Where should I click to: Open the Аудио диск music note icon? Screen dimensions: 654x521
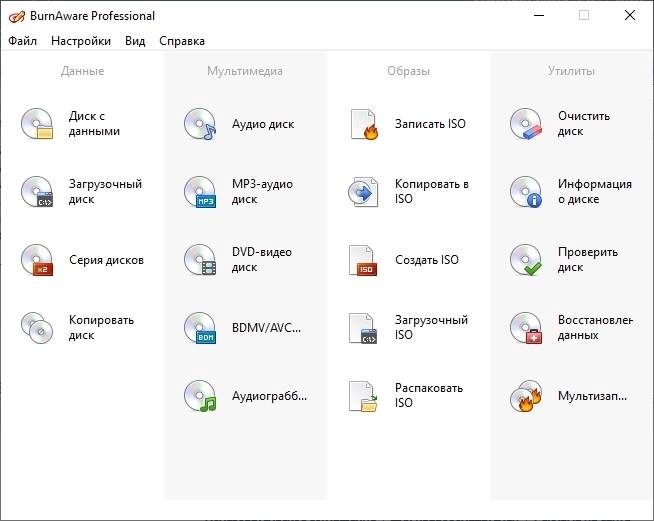tap(200, 123)
